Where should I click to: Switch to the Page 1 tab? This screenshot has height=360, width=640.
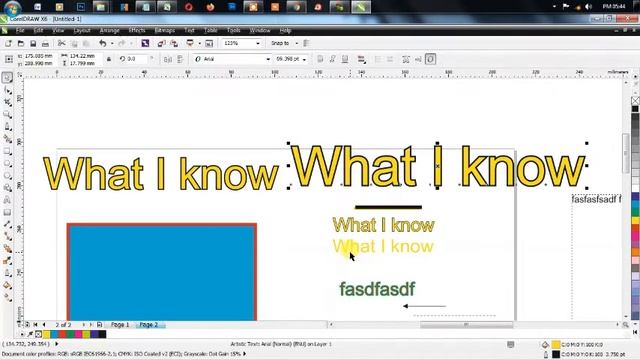point(120,325)
